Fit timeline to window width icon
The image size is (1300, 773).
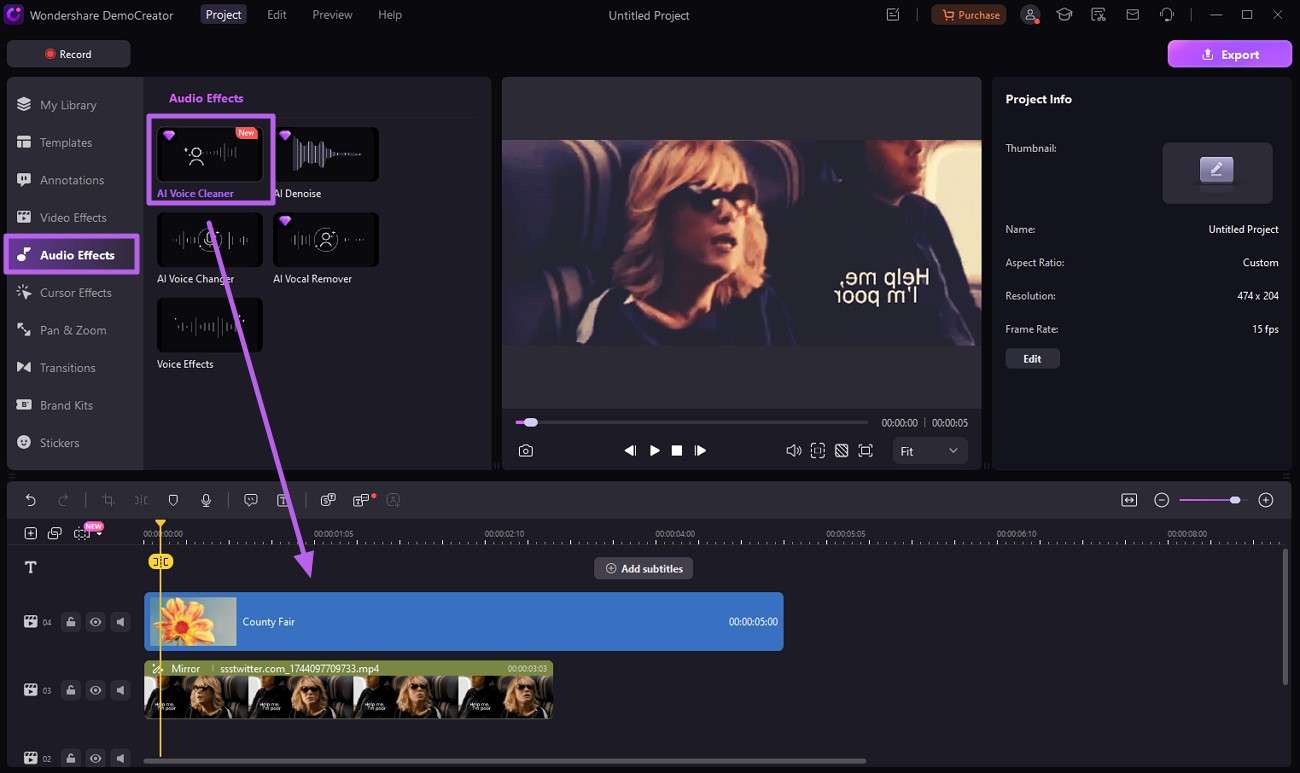1129,500
